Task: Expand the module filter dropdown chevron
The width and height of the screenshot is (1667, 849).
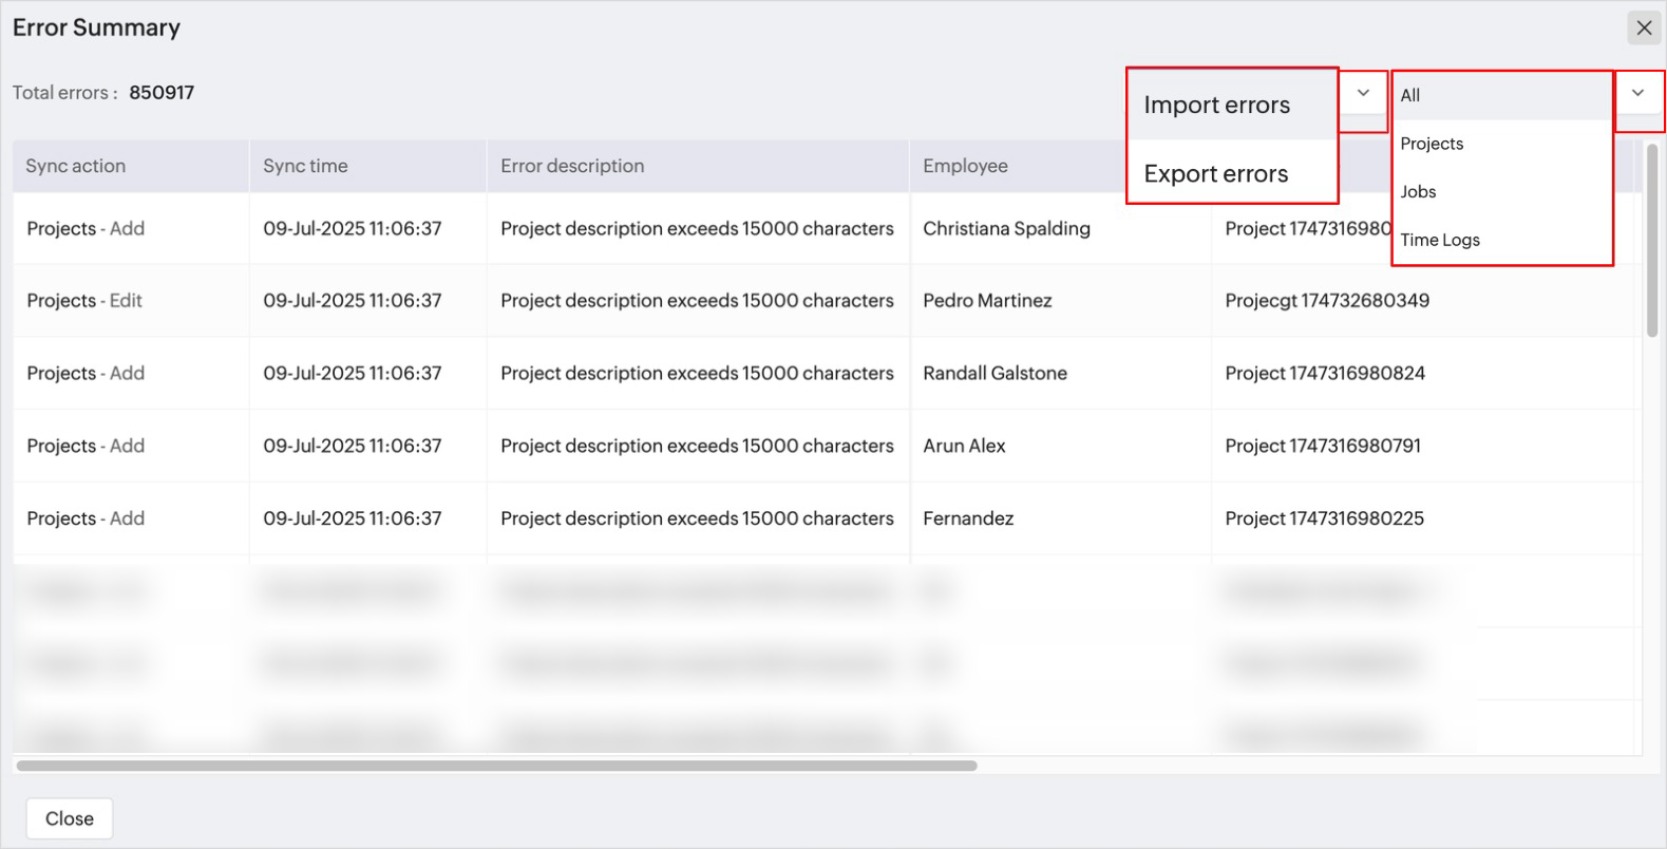Action: (1638, 94)
